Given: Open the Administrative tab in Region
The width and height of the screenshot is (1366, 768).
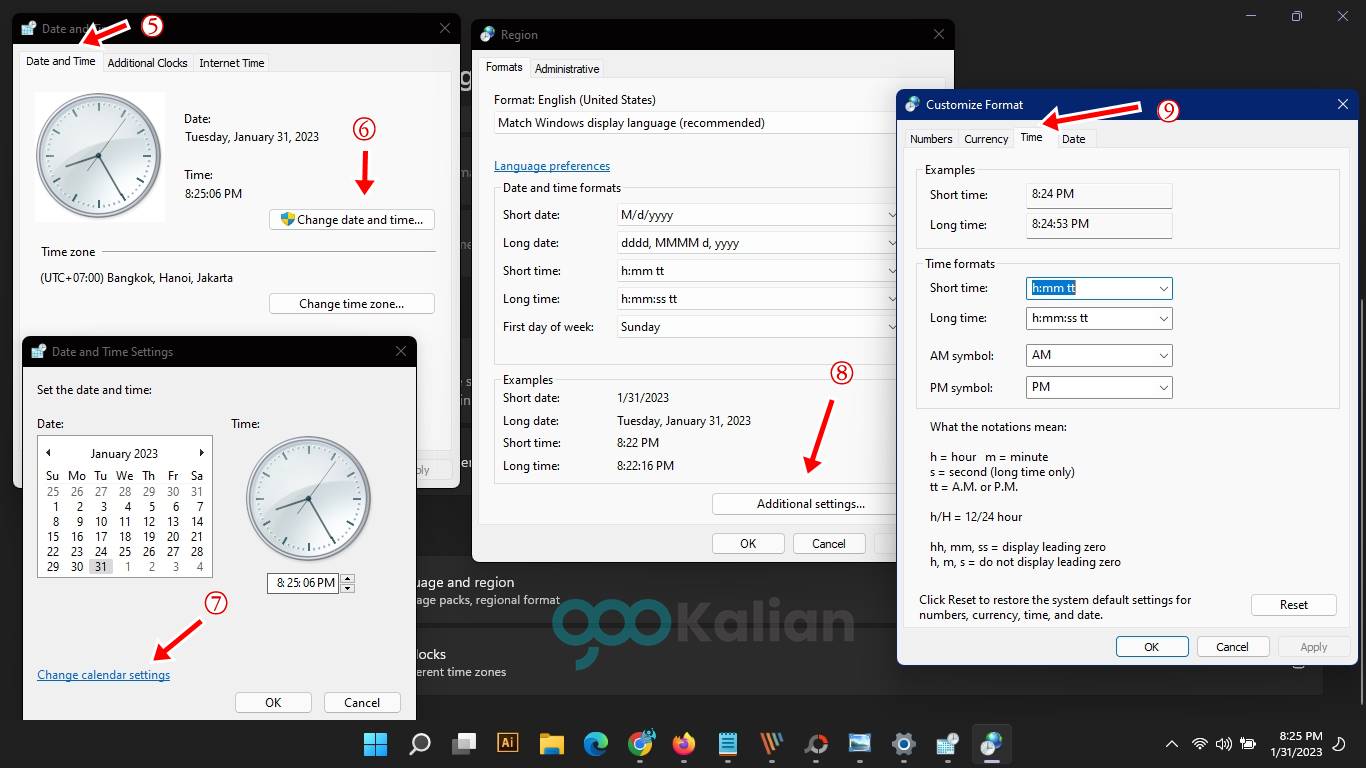Looking at the screenshot, I should click(567, 69).
